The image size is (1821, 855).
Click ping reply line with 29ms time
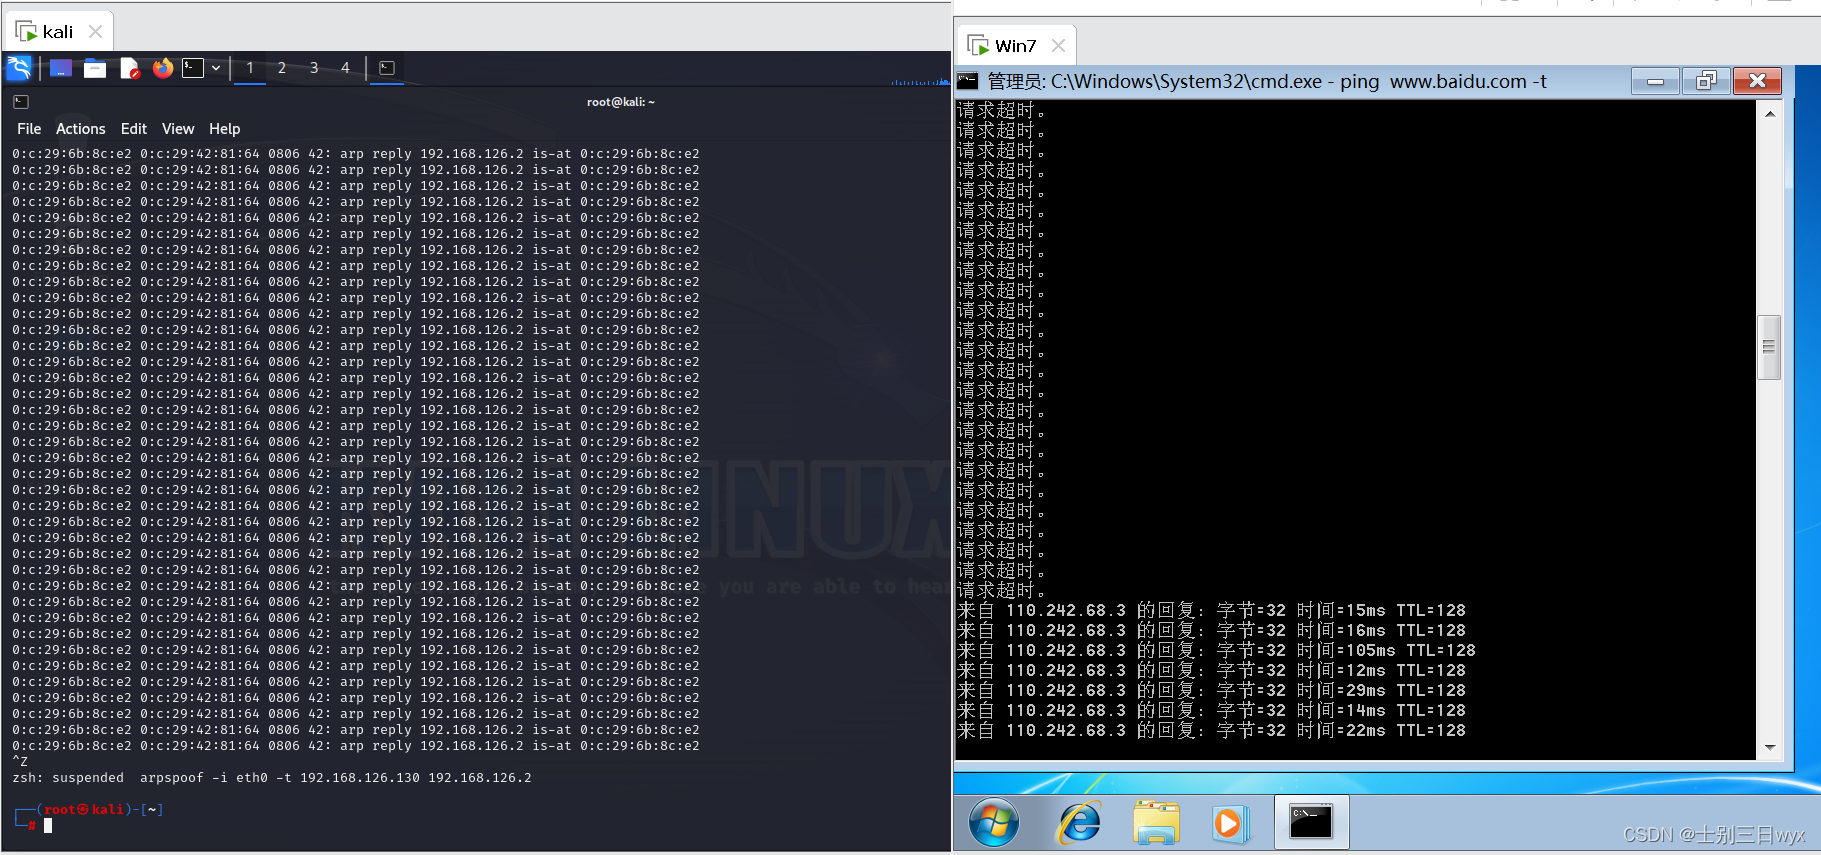(x=1211, y=691)
